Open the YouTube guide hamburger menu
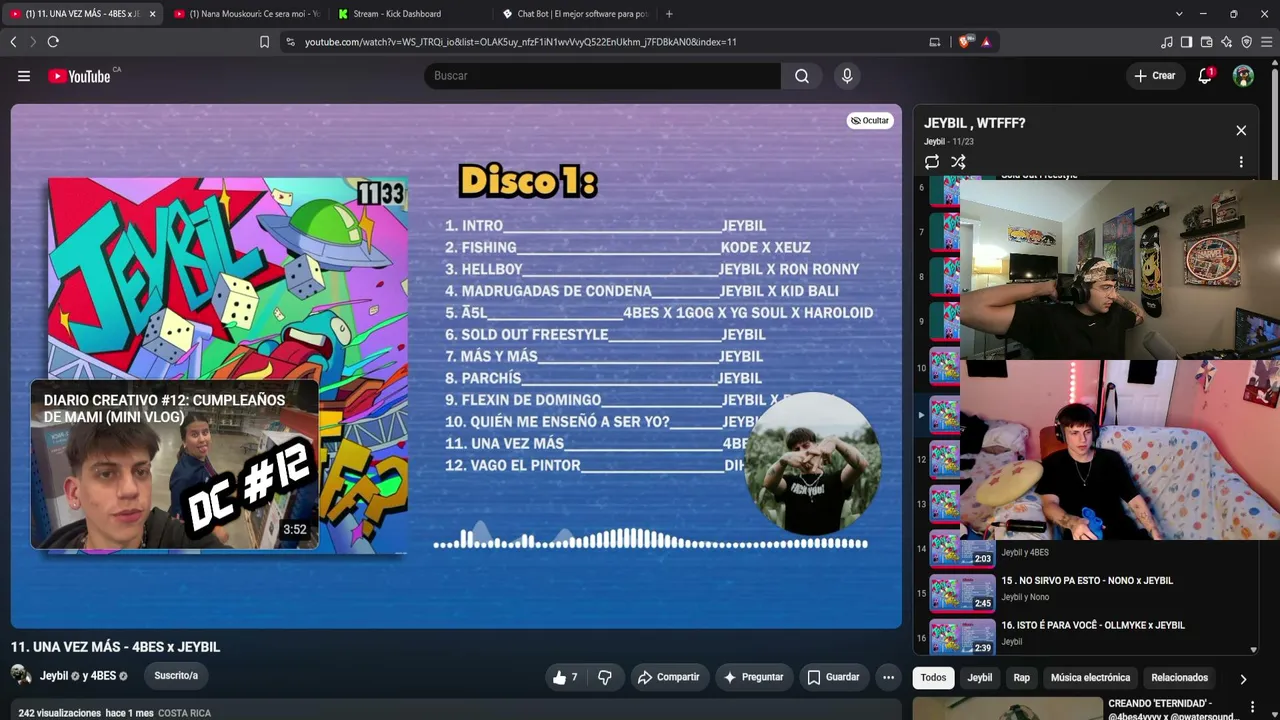 pos(24,76)
